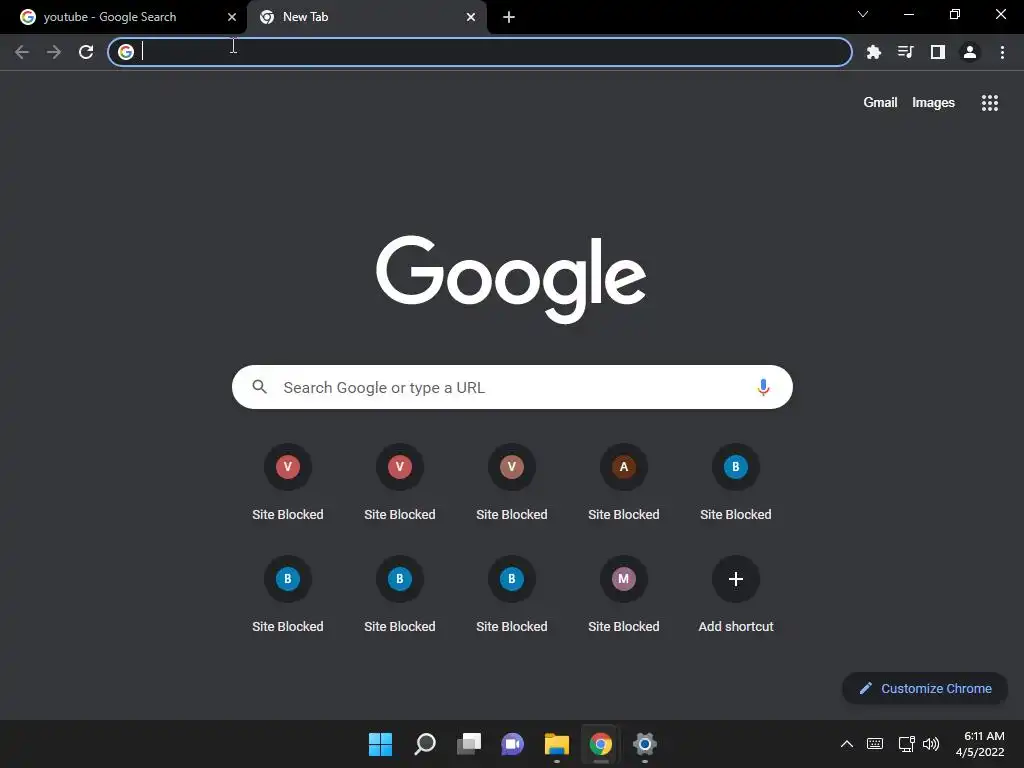Screen dimensions: 1024x768
Task: Click inside the address bar
Action: pyautogui.click(x=480, y=52)
